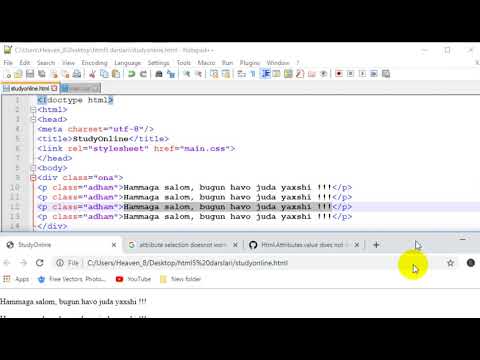Collapse the head tag fold marker
480x360 pixels.
[x=33, y=119]
